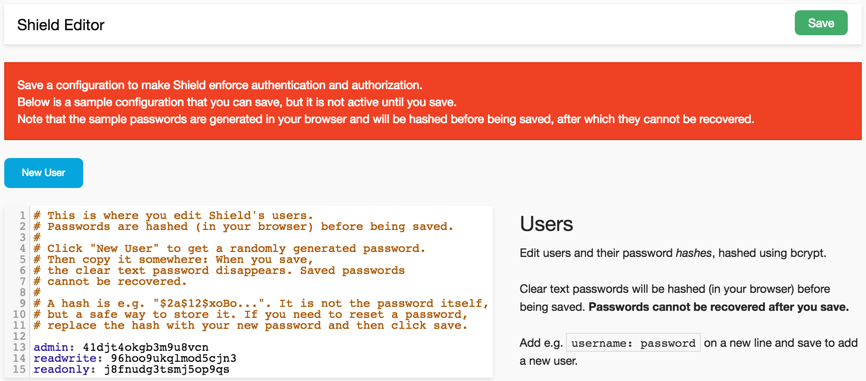Click empty line 12 in editor
Image resolution: width=866 pixels, height=381 pixels.
pos(260,336)
